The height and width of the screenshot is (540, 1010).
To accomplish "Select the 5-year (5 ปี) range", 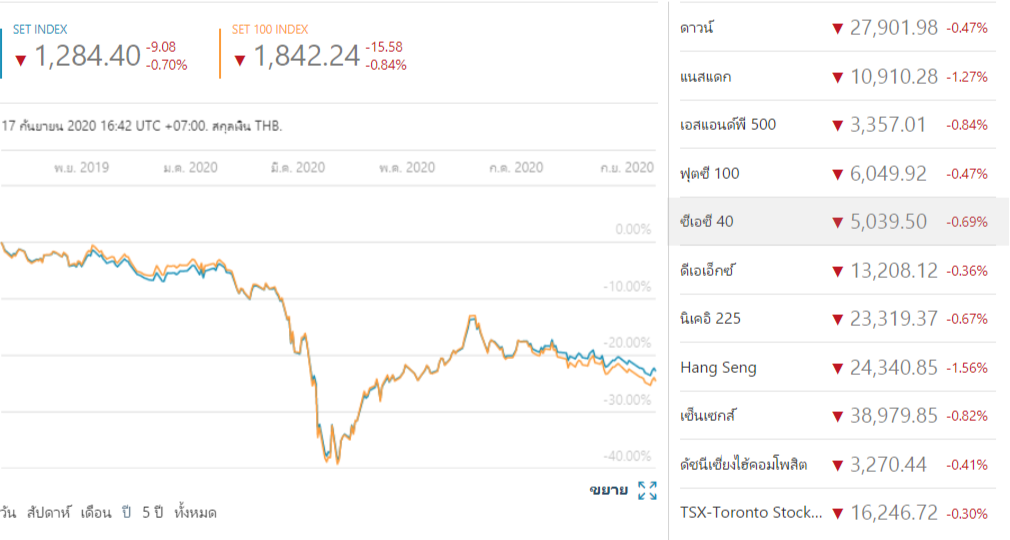I will tap(152, 513).
